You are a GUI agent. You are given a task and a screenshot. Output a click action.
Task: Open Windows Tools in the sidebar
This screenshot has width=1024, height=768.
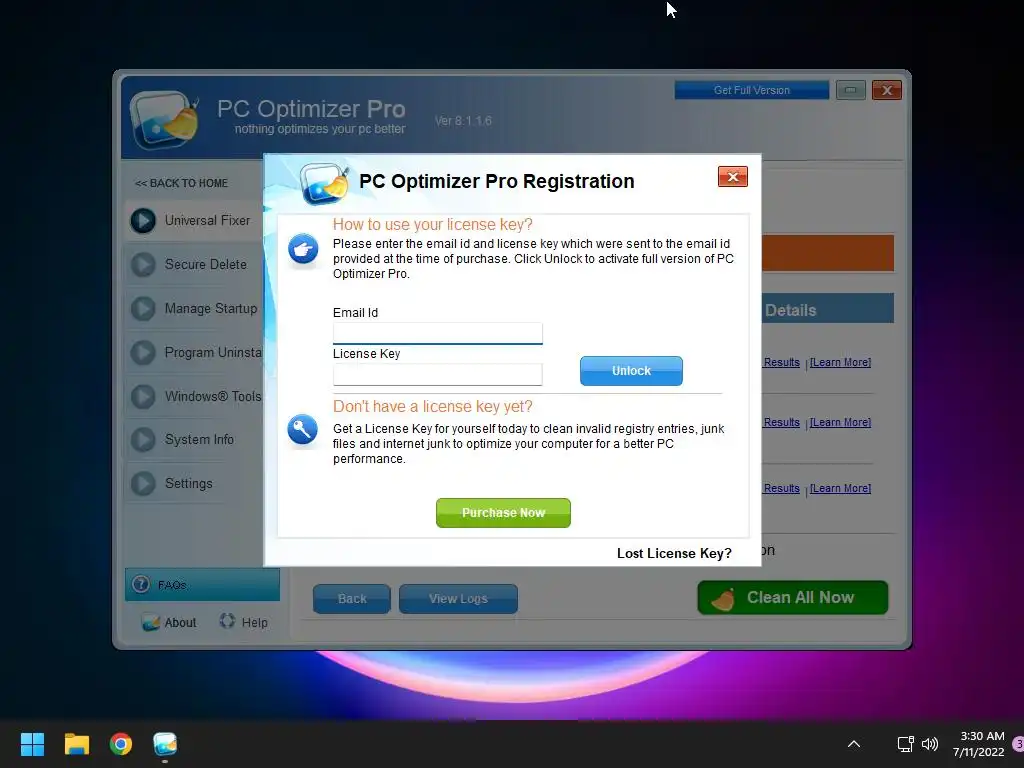point(196,396)
